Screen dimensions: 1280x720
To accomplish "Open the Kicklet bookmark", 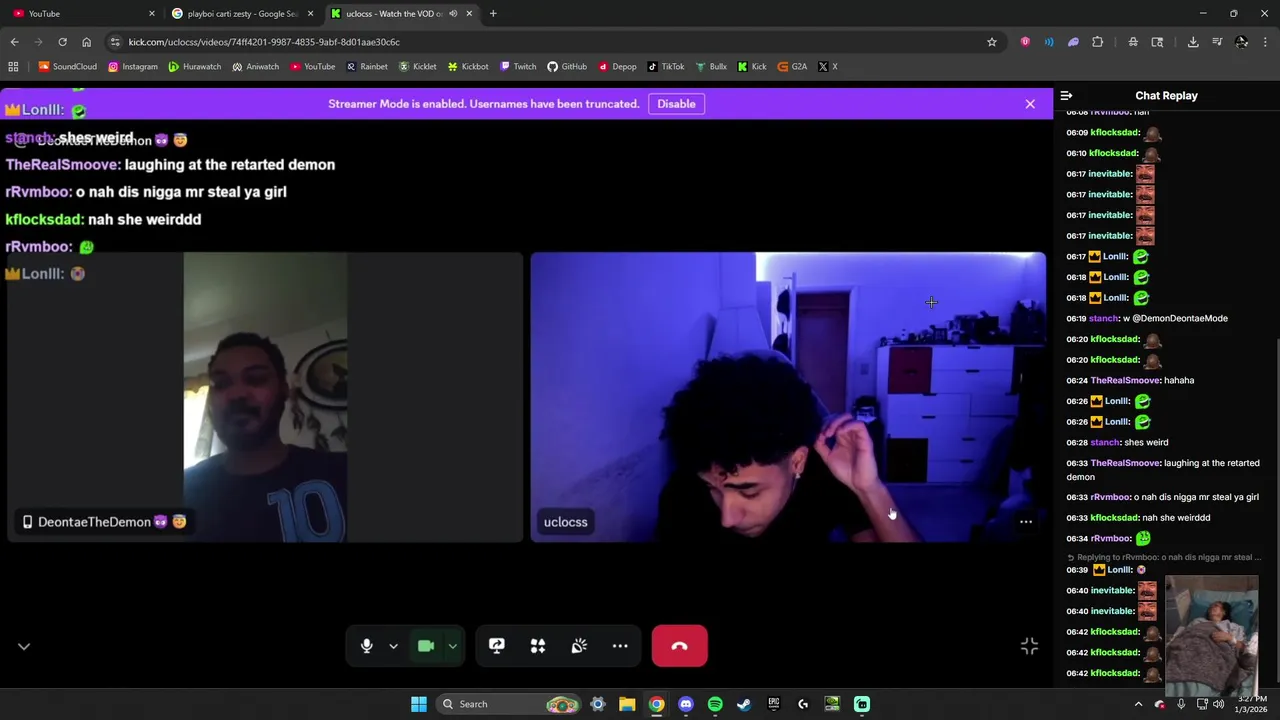I will [418, 67].
